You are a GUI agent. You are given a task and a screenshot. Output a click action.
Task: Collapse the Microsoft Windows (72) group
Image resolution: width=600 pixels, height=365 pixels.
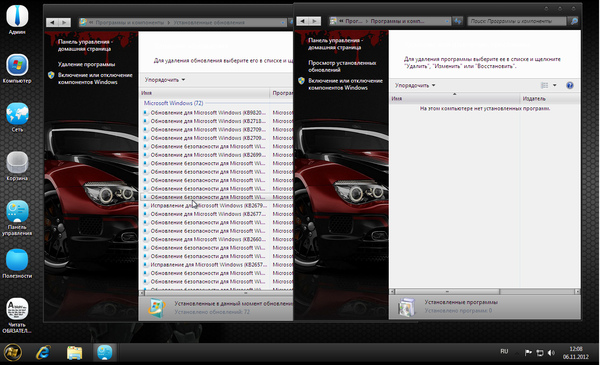(173, 103)
